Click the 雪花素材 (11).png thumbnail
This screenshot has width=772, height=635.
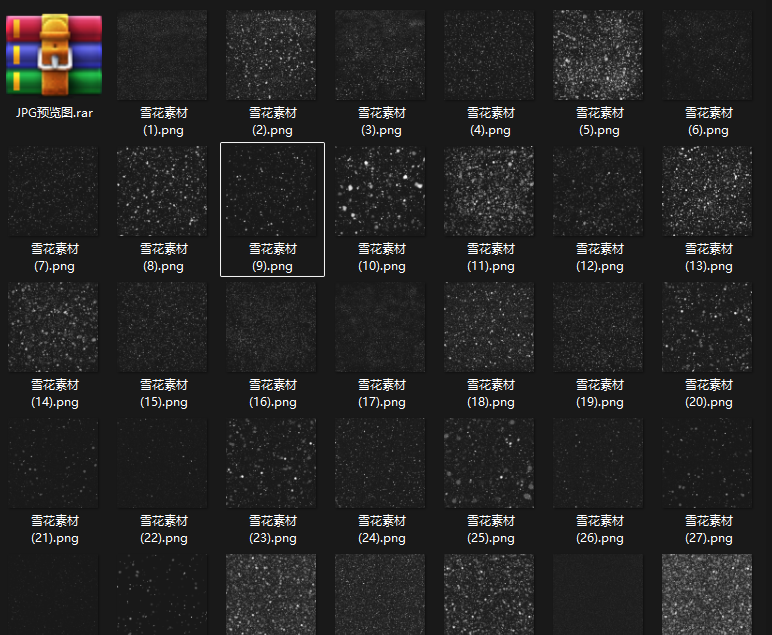pos(490,192)
